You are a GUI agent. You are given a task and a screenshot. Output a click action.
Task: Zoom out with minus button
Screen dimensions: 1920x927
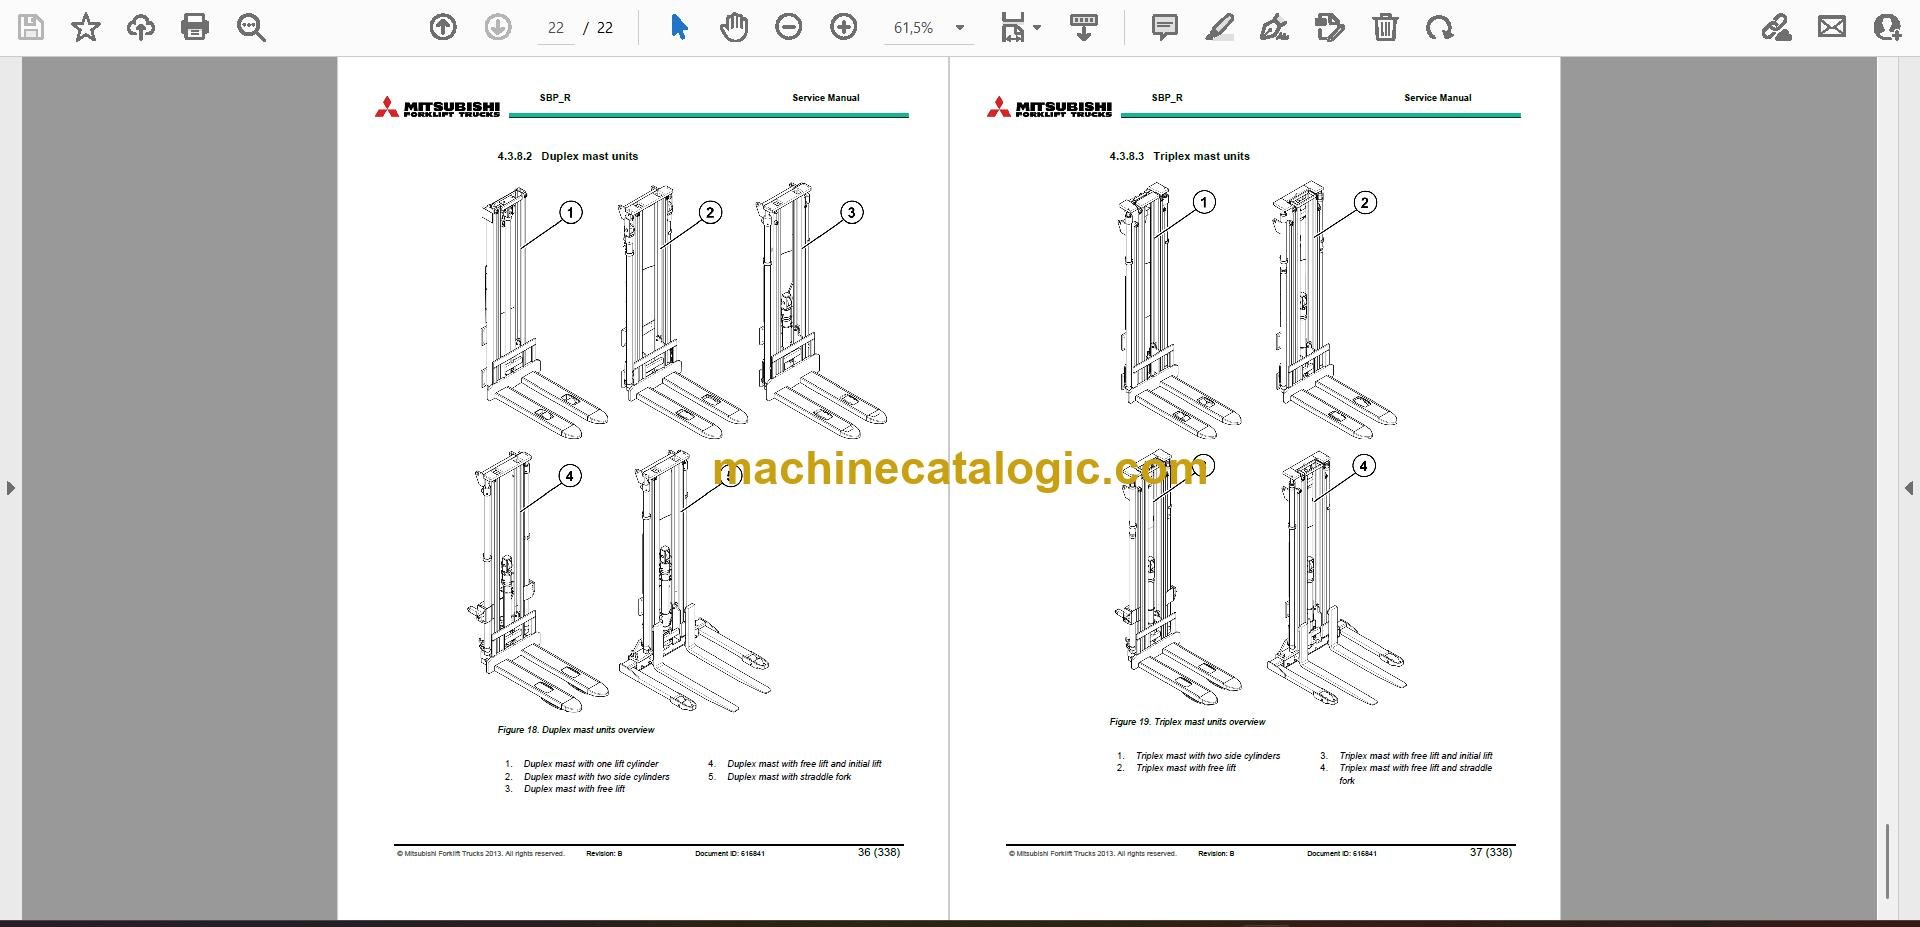tap(789, 27)
